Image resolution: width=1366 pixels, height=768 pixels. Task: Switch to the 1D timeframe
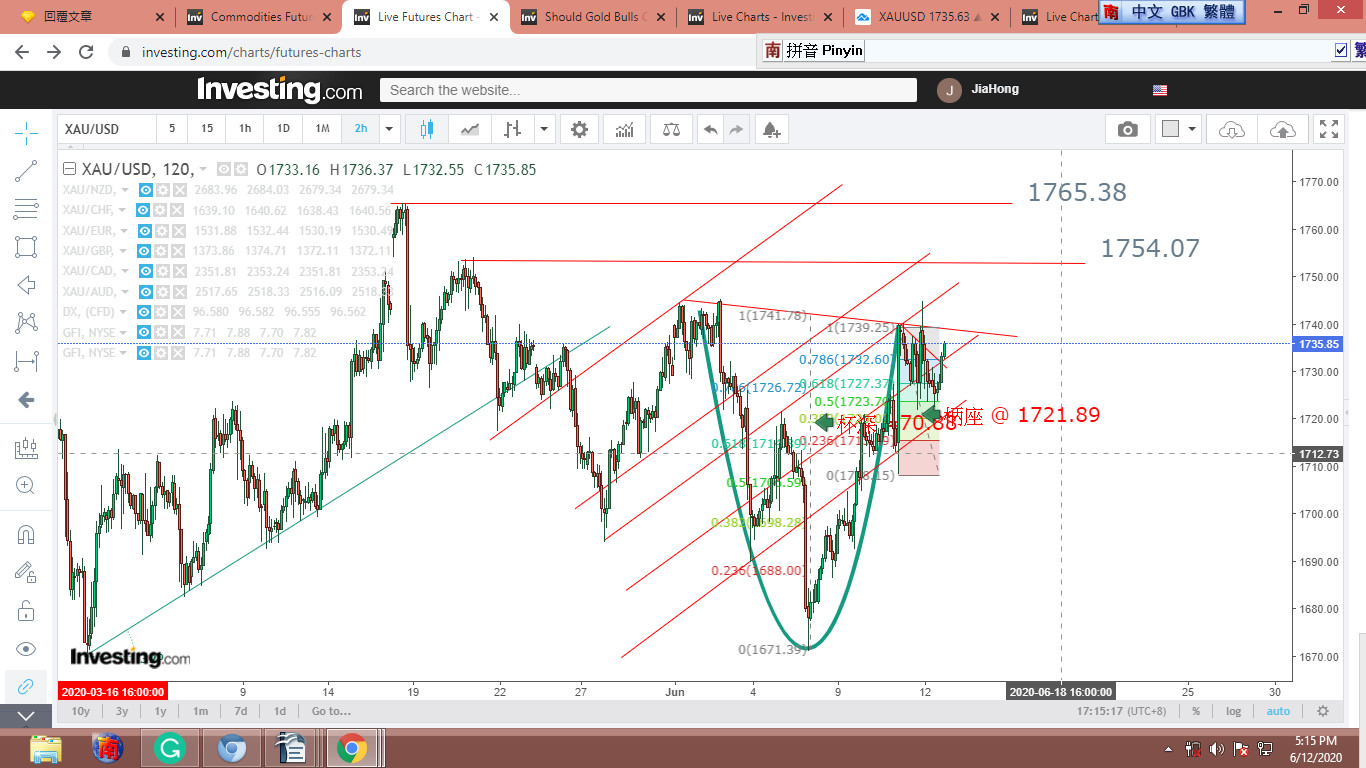pyautogui.click(x=283, y=129)
